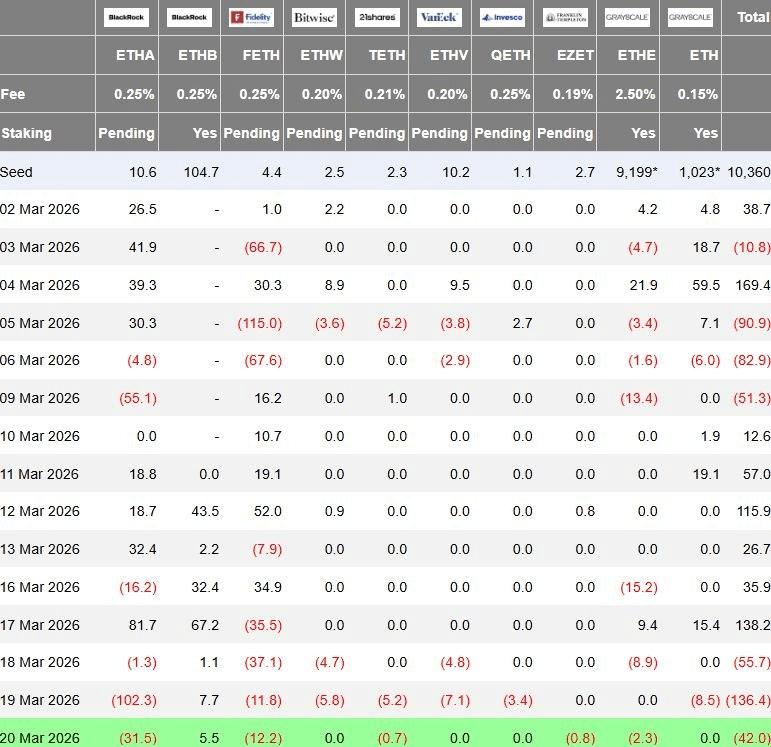Click the highlighted 20 Mar 2026 date
Screen dimensions: 771x747
click(x=41, y=737)
